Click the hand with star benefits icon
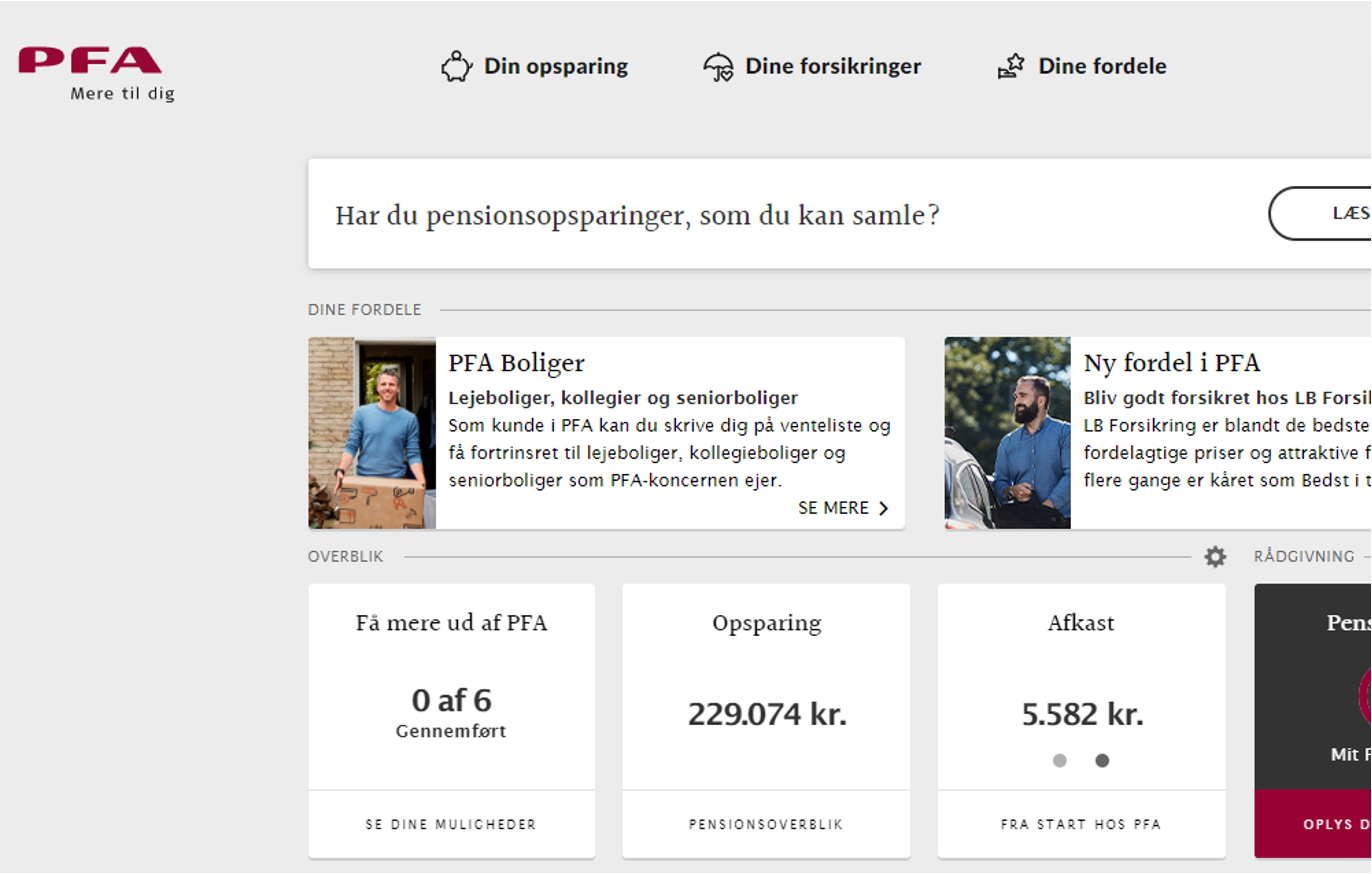Screen dimensions: 1372x874 1011,67
